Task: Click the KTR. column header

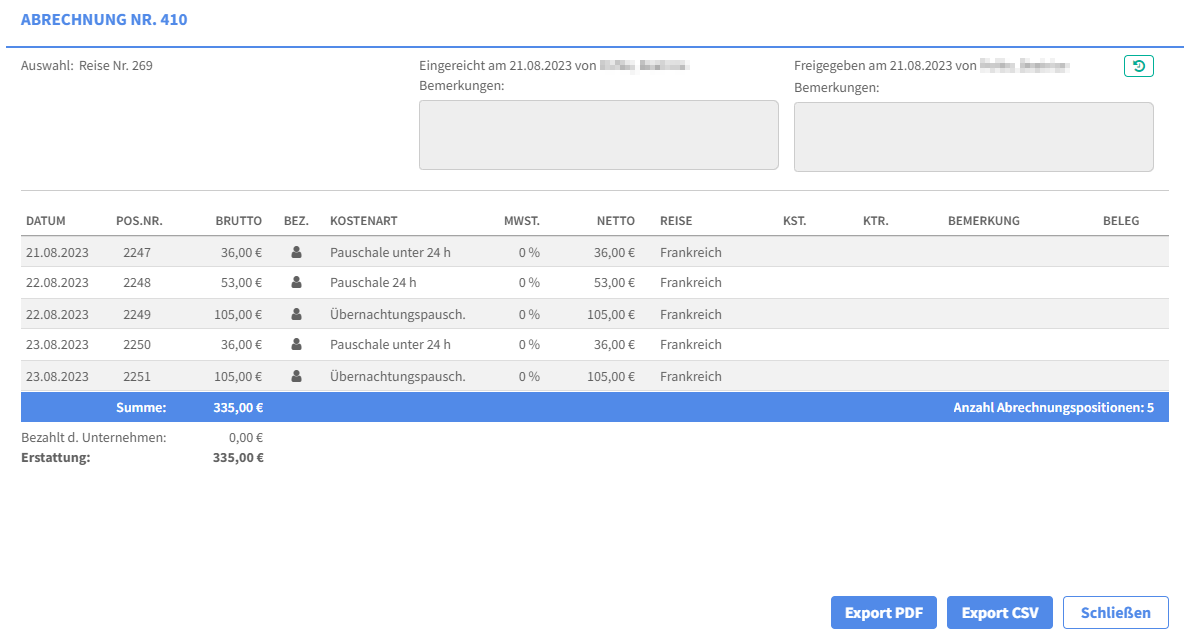Action: tap(876, 221)
